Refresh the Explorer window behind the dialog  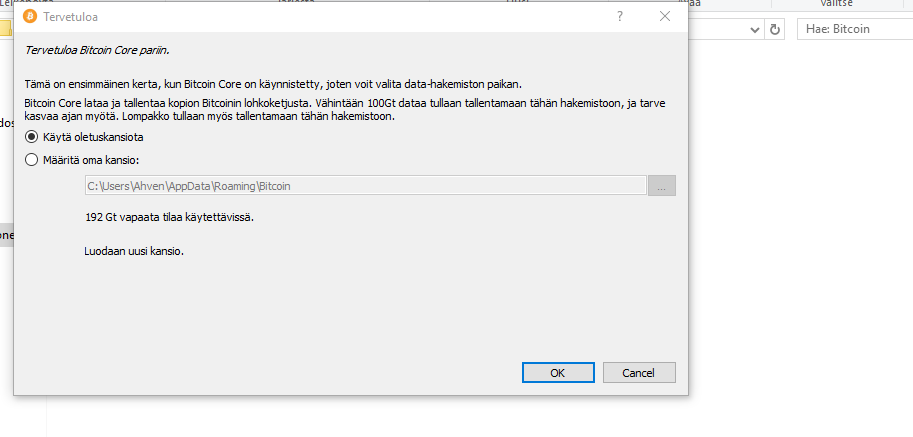point(774,29)
